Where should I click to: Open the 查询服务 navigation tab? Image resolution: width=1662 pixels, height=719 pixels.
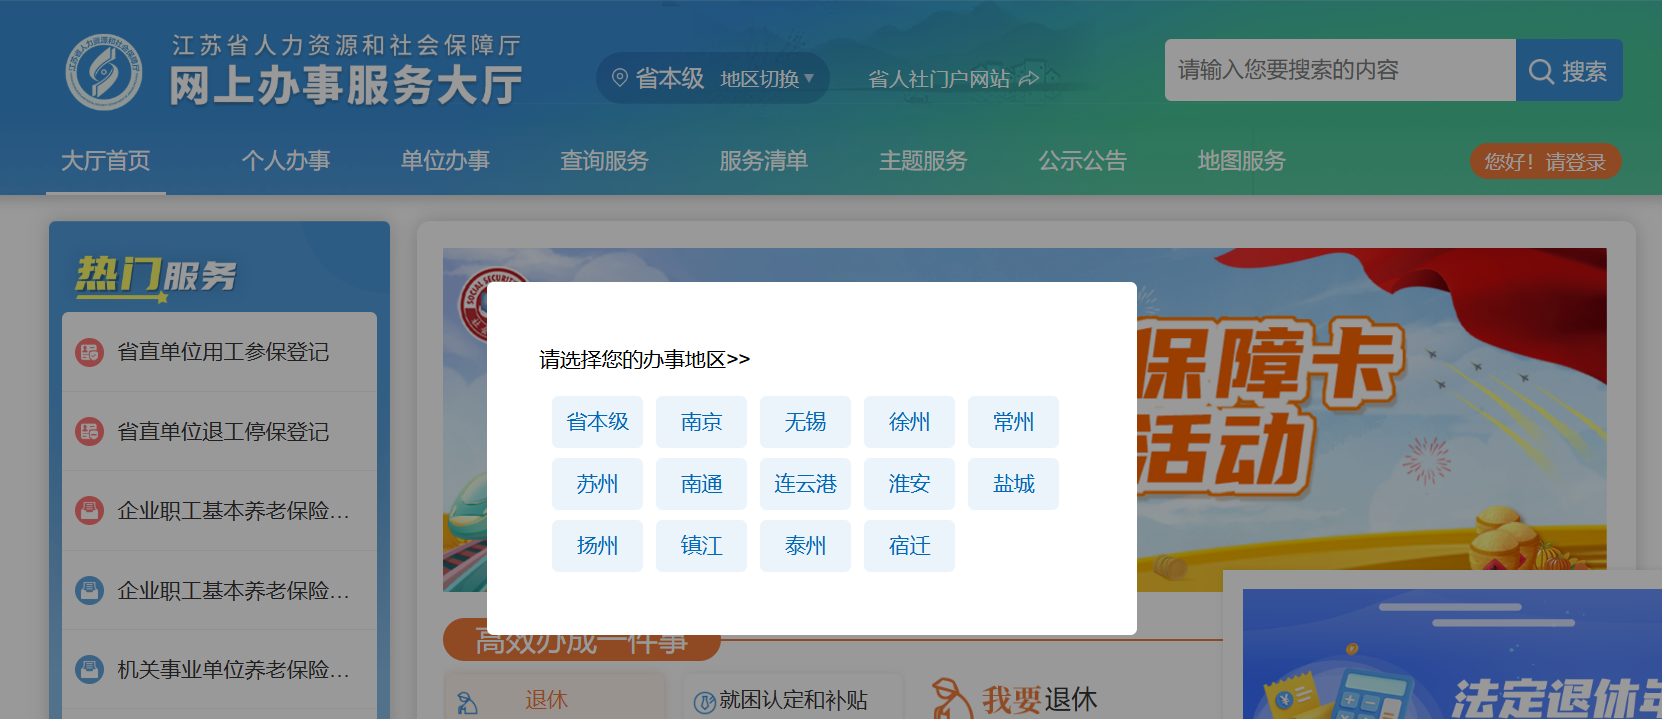click(x=604, y=161)
